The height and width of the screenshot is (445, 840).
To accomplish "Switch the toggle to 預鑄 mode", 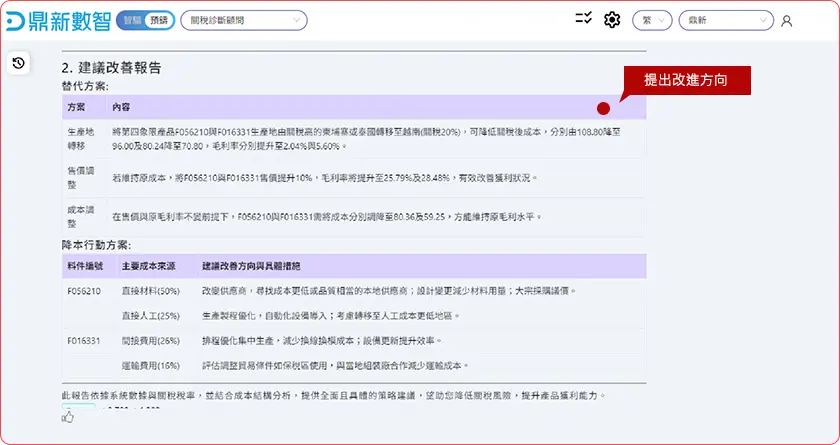I will (158, 21).
